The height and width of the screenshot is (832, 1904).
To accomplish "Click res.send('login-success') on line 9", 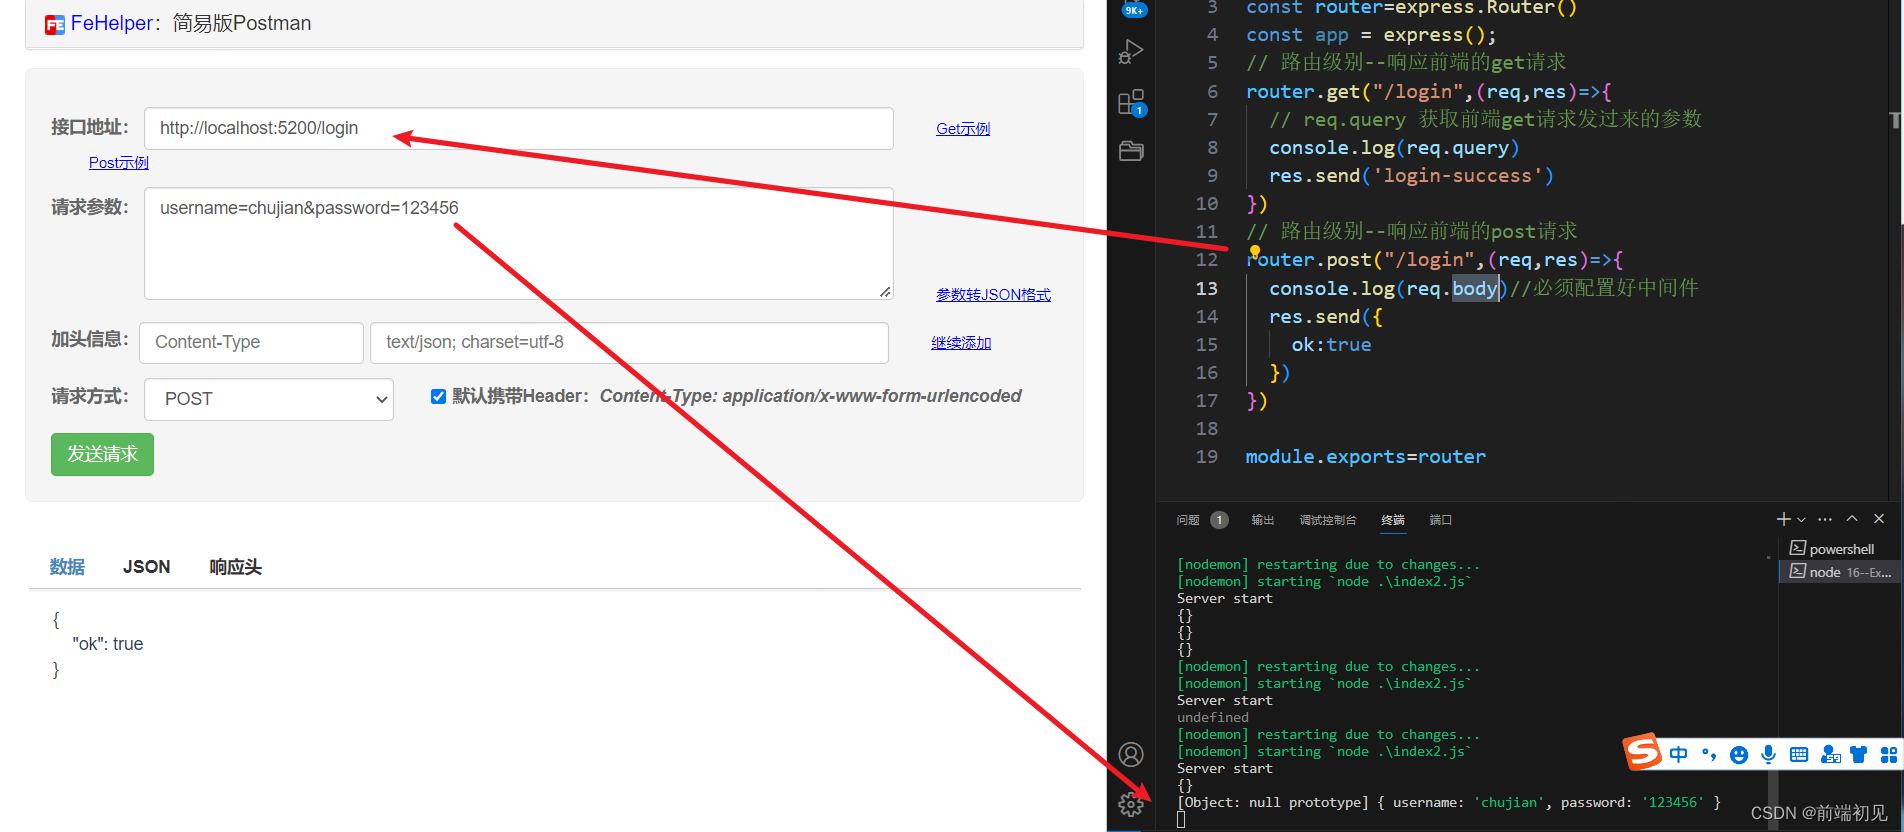I will 1411,176.
